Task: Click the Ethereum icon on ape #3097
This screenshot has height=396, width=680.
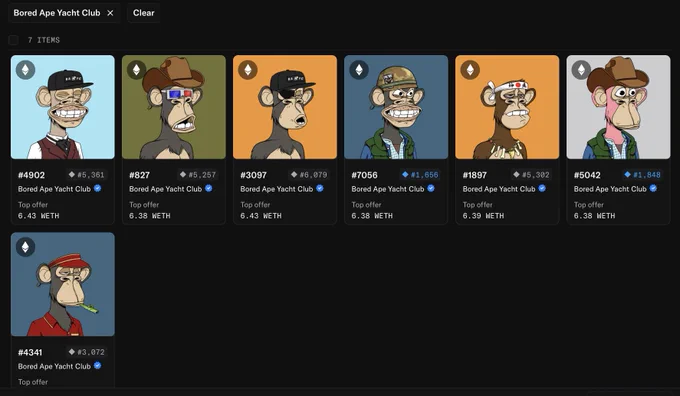Action: (248, 70)
